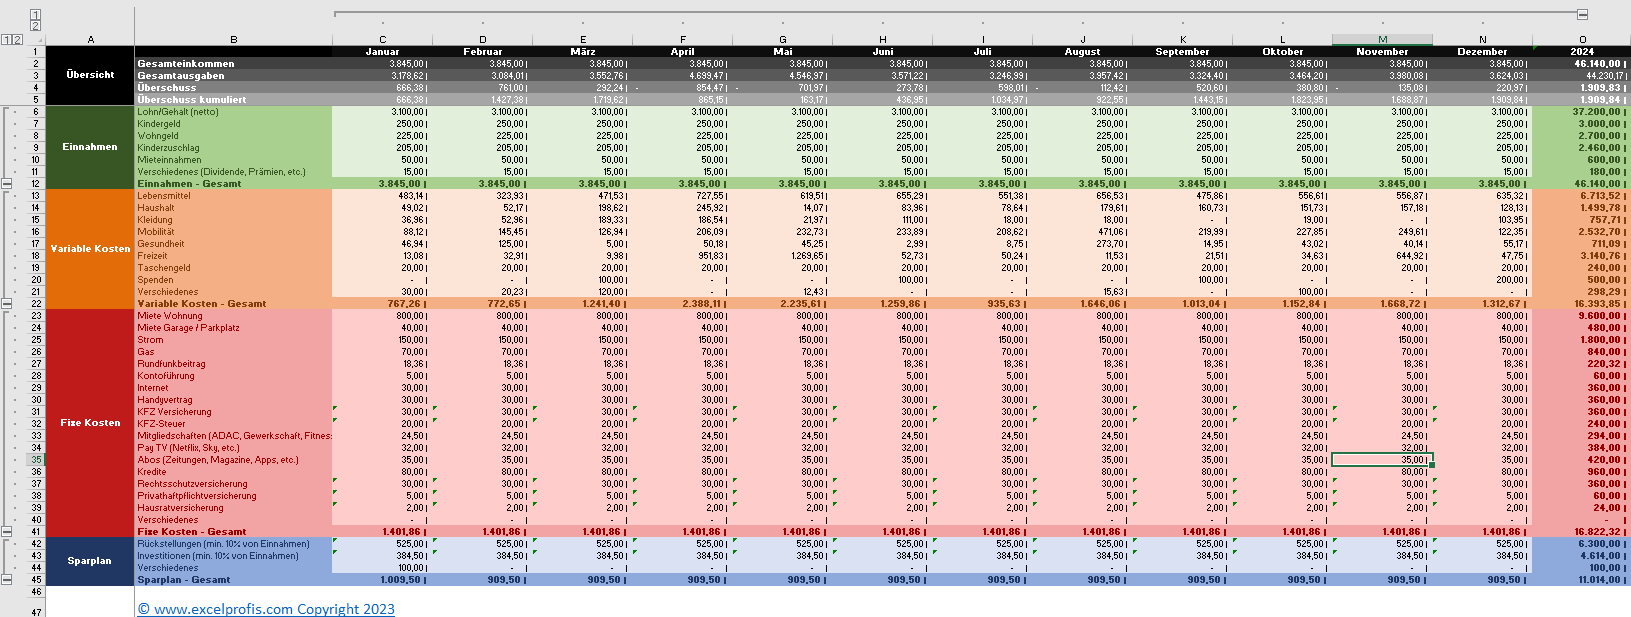Select column B header
Image resolution: width=1631 pixels, height=617 pixels.
pyautogui.click(x=233, y=40)
